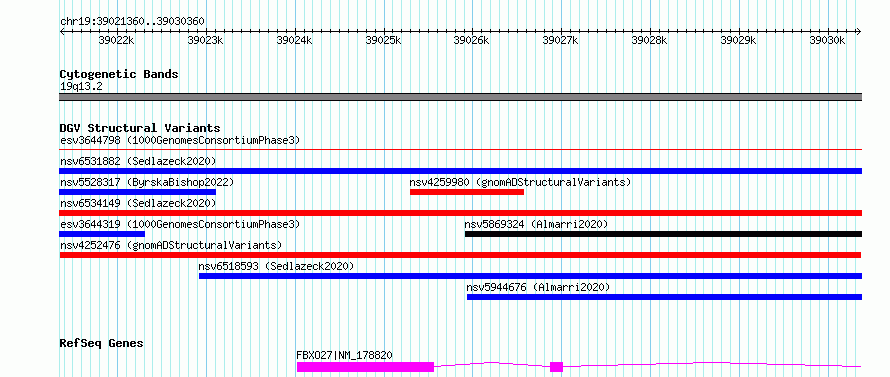This screenshot has height=377, width=890.
Task: Click the 39027k ruler tick label
Action: tap(561, 40)
